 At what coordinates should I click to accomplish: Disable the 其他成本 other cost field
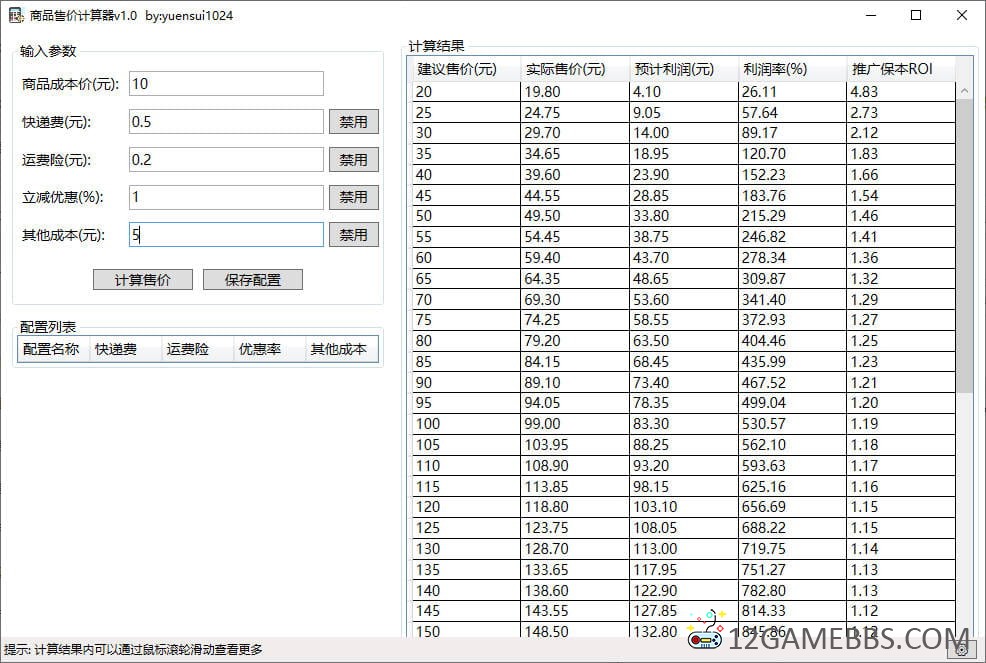pyautogui.click(x=353, y=235)
